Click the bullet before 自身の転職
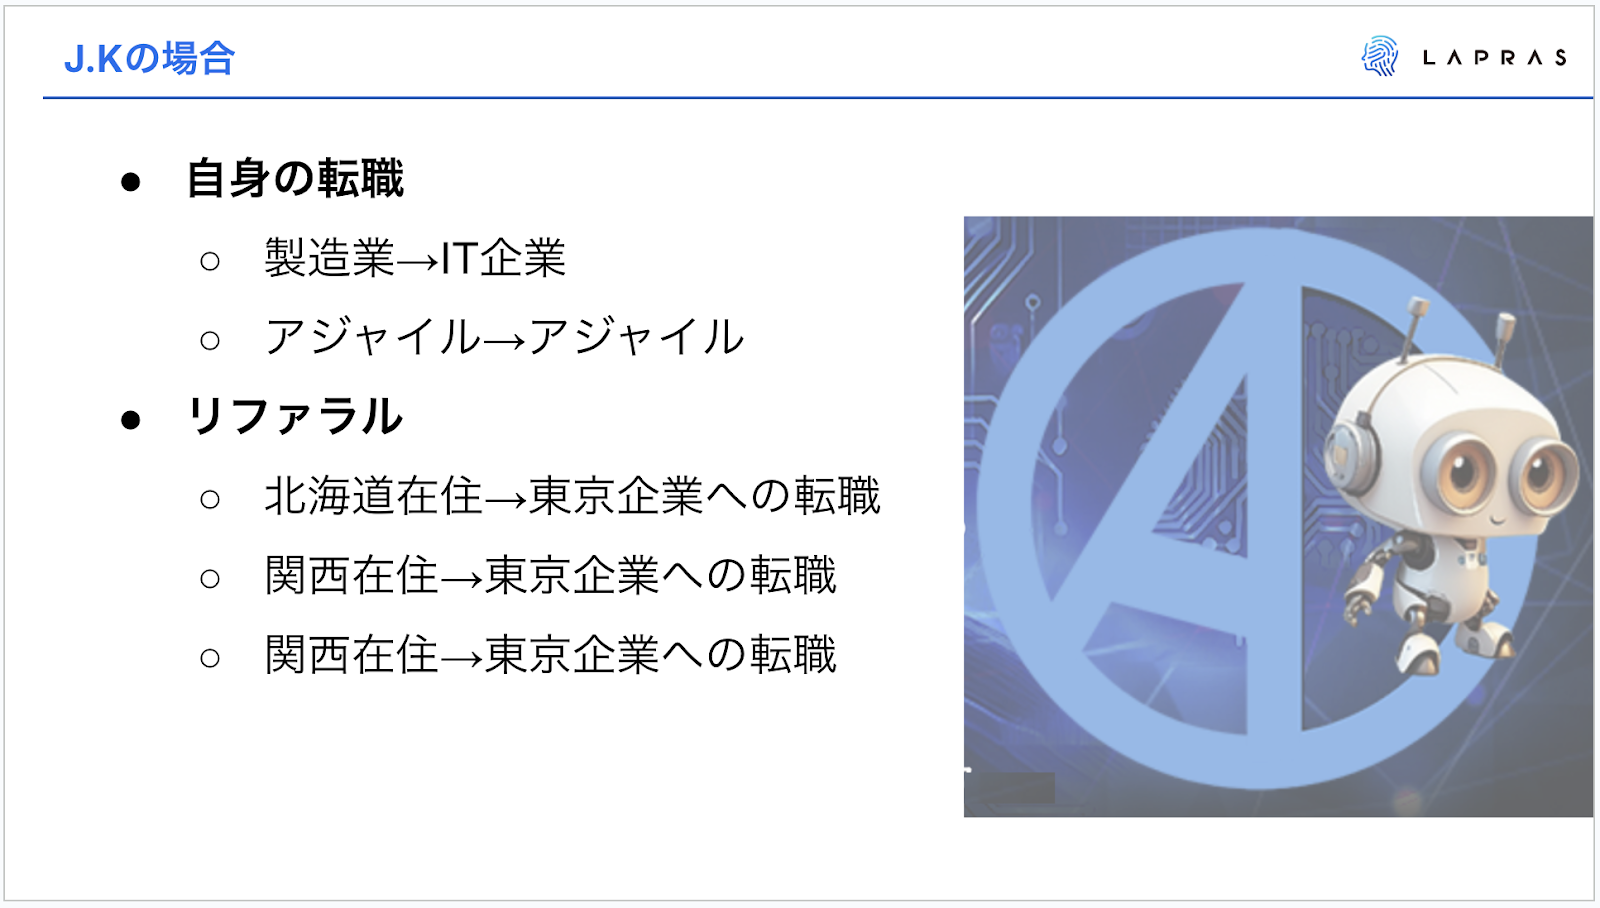This screenshot has width=1600, height=908. [130, 182]
